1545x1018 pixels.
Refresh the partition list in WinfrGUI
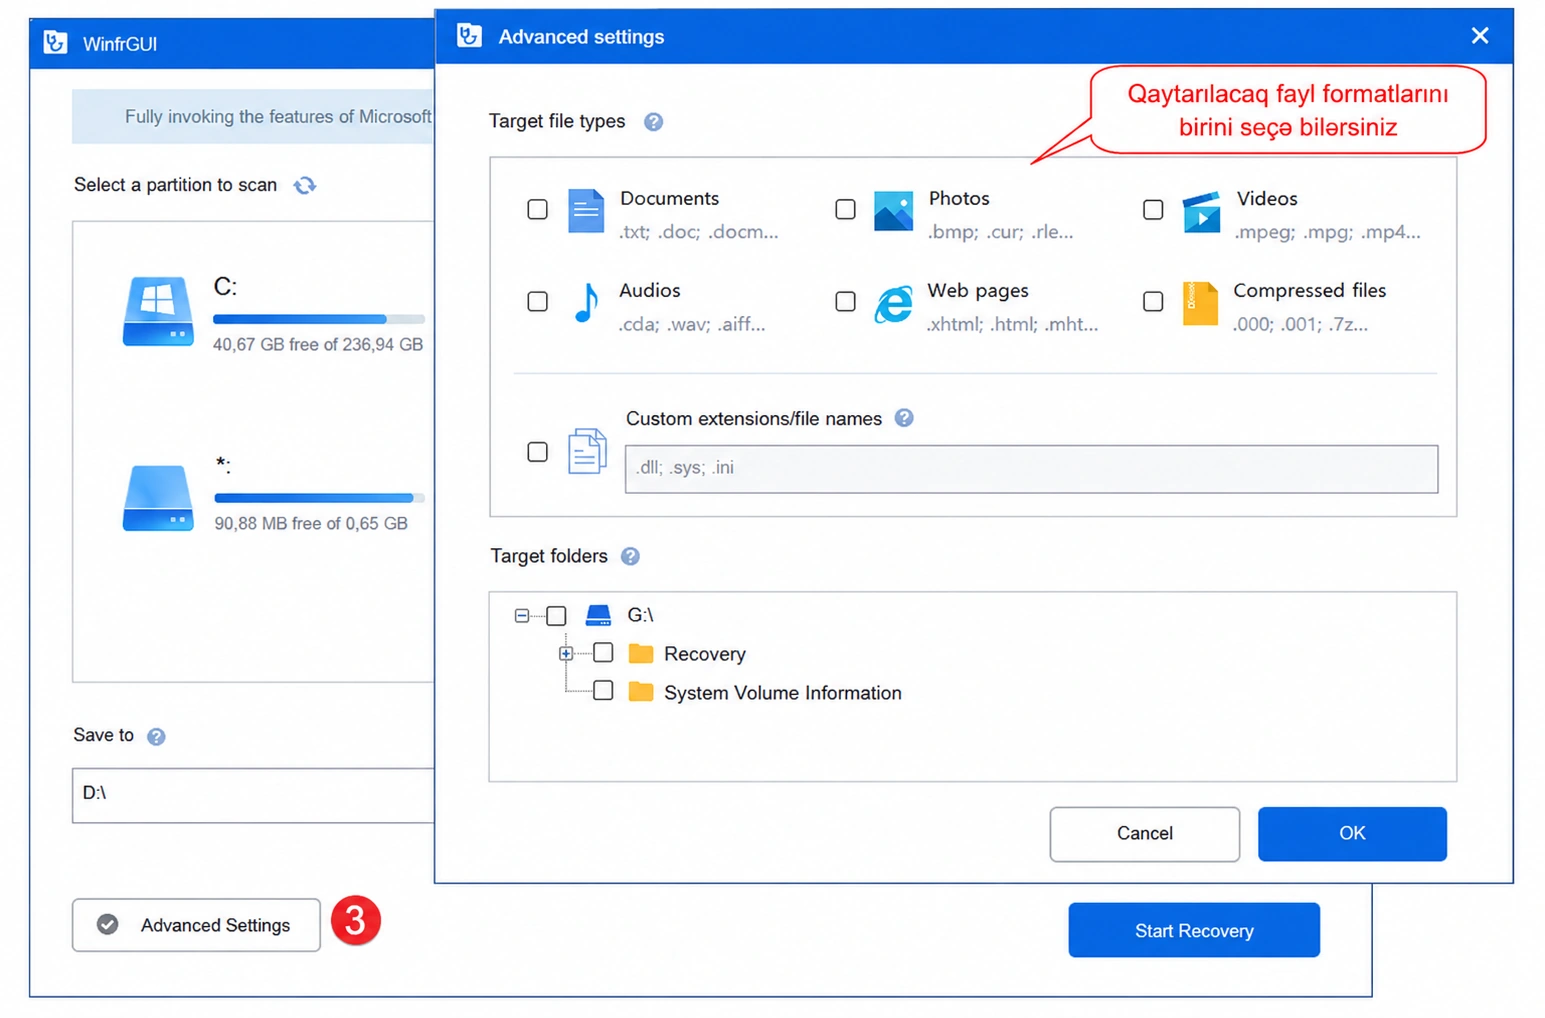(305, 185)
